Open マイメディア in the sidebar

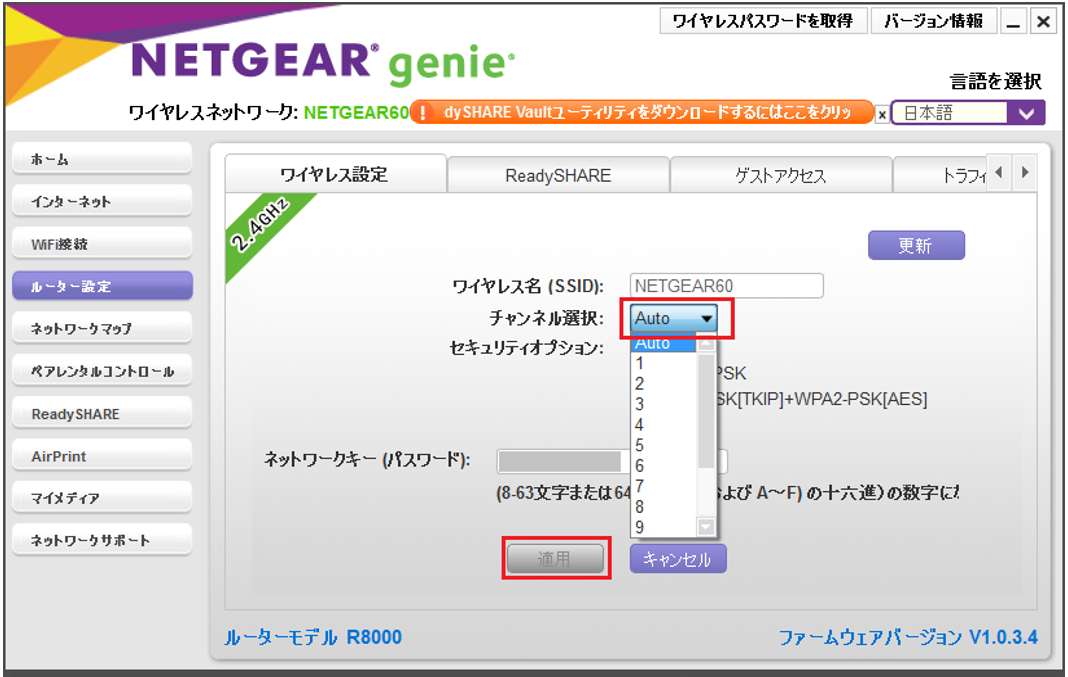point(102,497)
